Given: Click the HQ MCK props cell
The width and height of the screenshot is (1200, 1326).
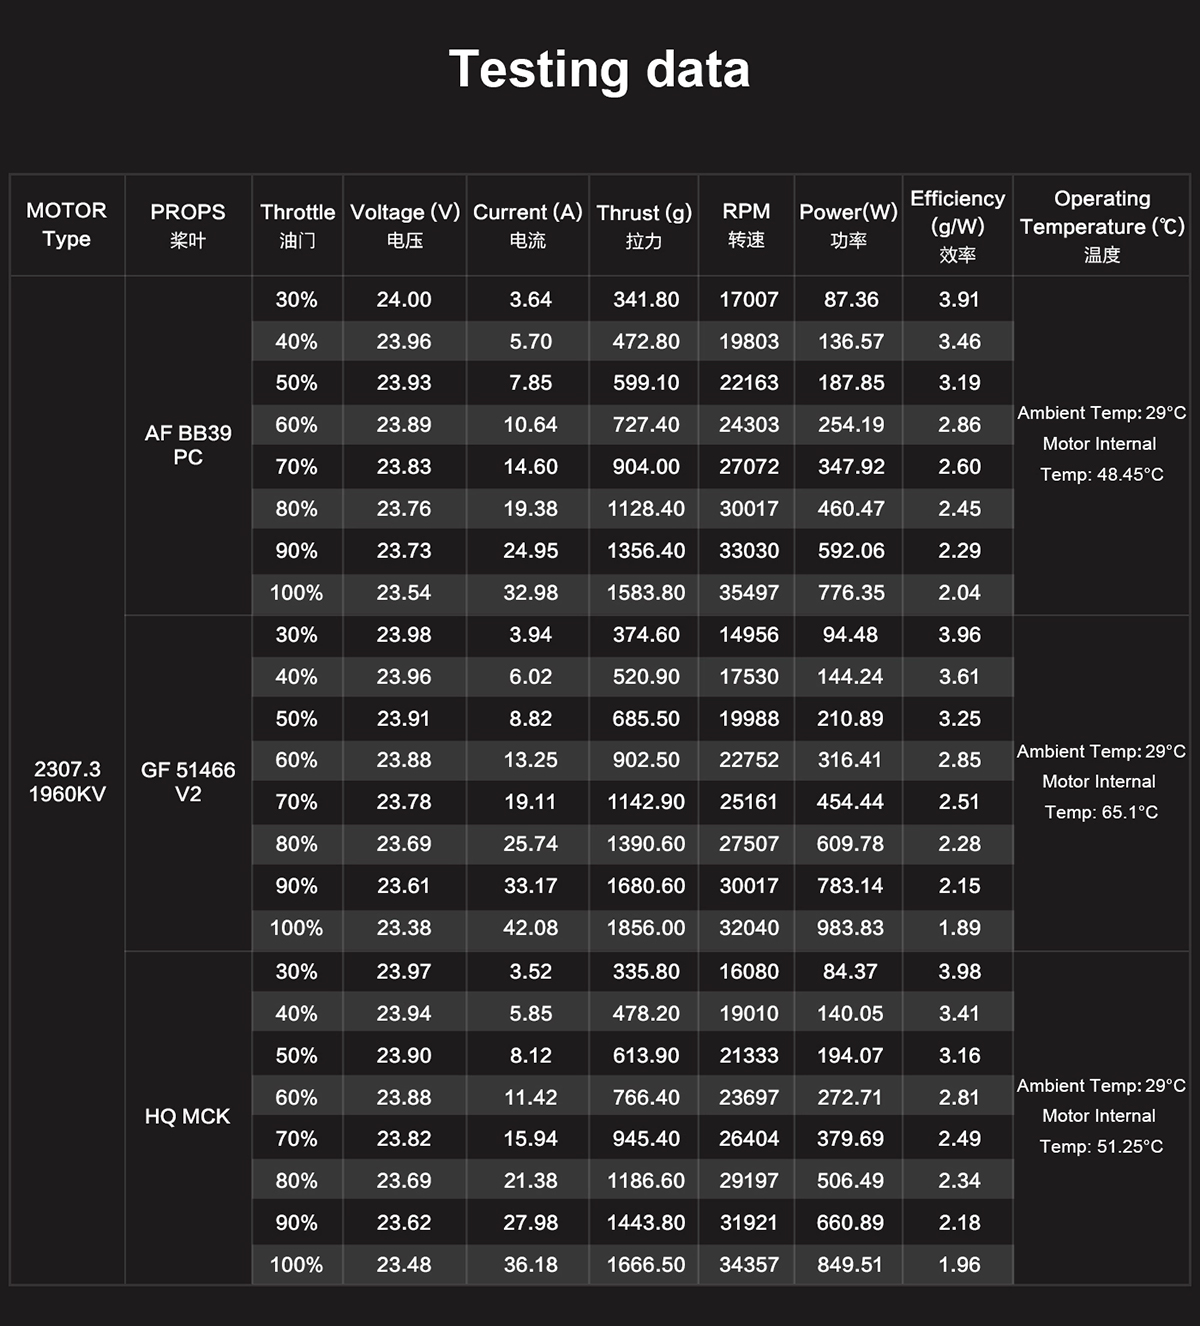Looking at the screenshot, I should (187, 1116).
